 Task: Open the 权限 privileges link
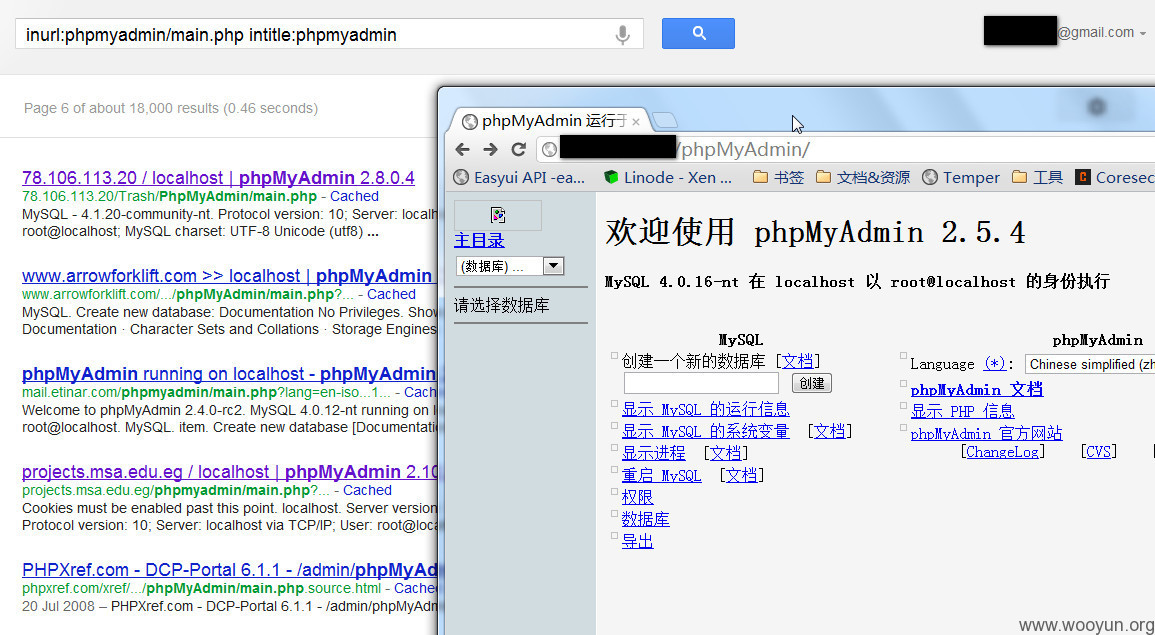(x=637, y=498)
